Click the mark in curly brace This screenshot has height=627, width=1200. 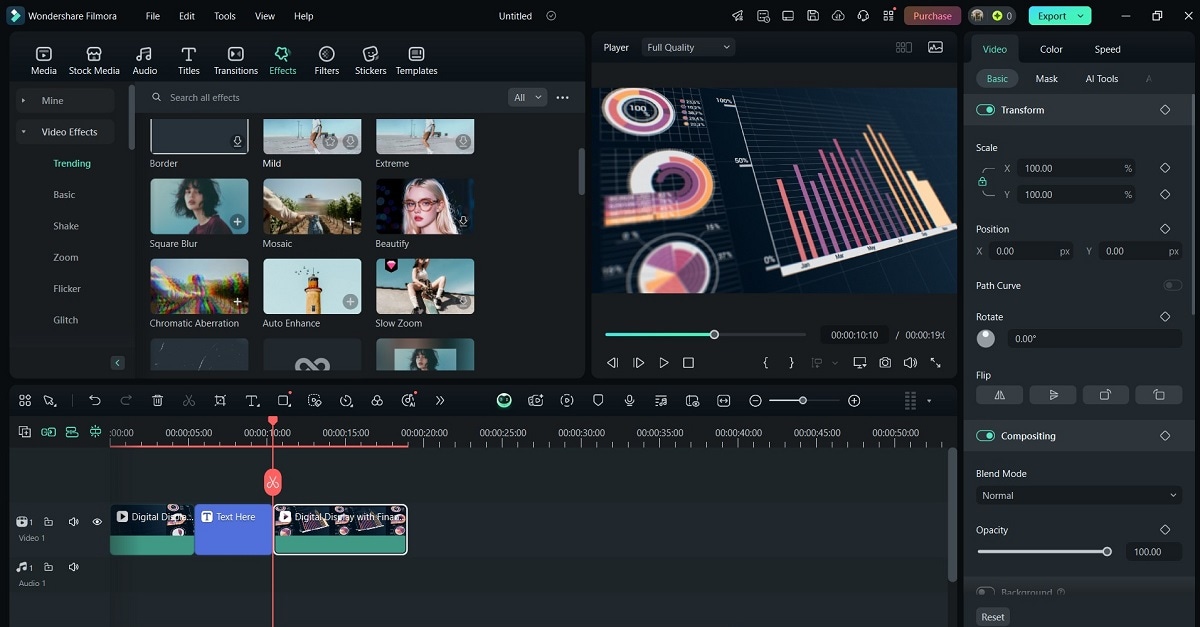[765, 363]
